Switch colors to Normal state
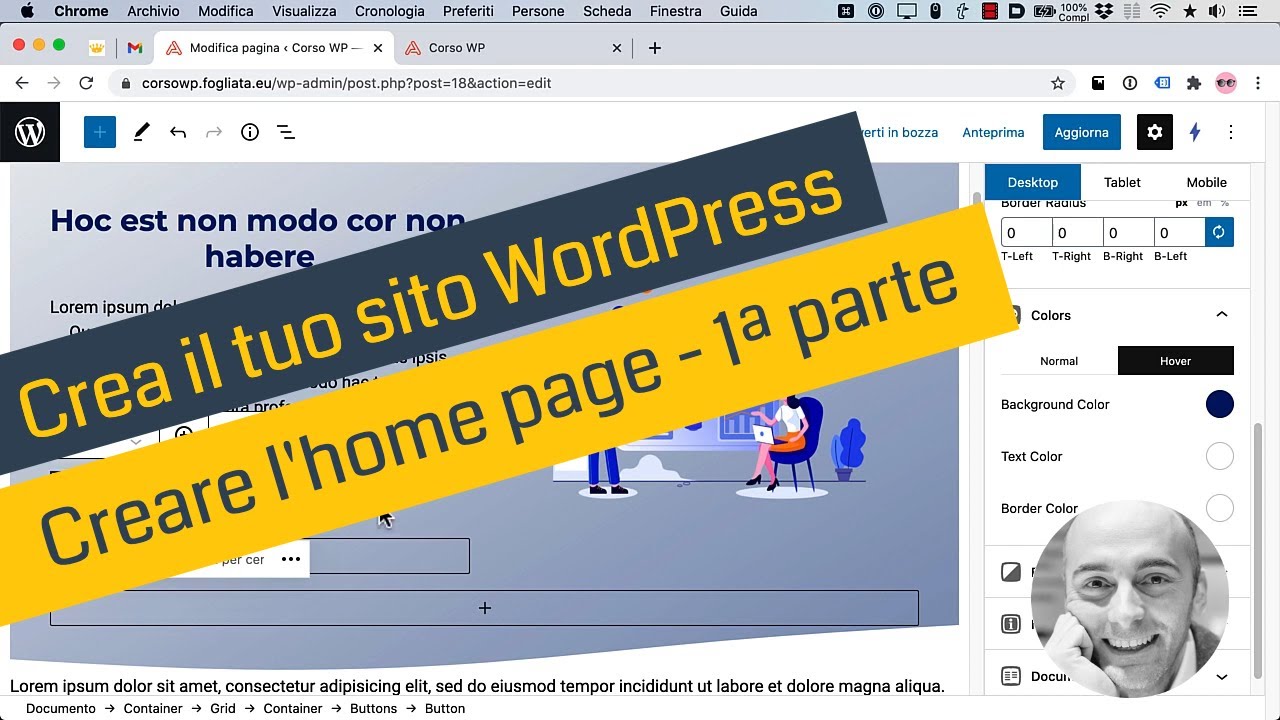 click(x=1059, y=361)
